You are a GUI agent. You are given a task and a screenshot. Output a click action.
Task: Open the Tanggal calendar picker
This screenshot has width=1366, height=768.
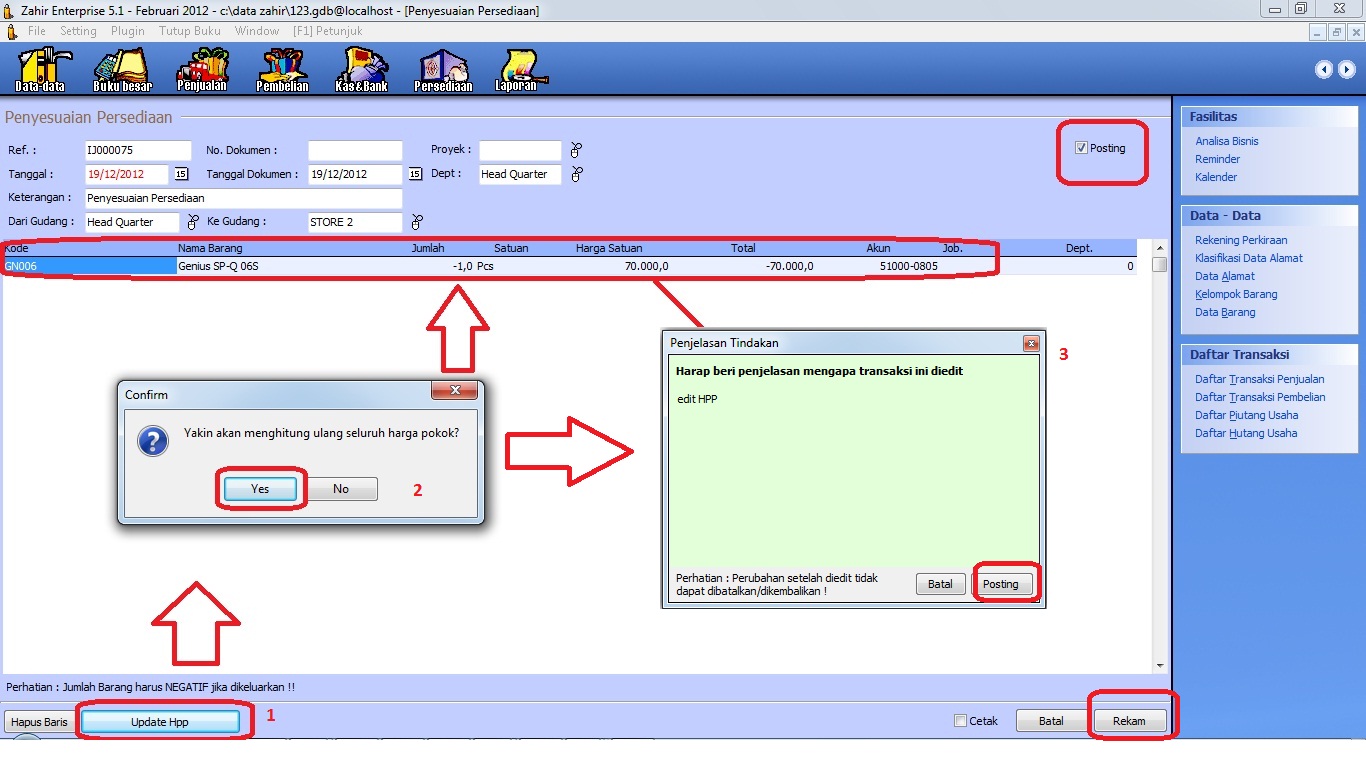[x=181, y=174]
